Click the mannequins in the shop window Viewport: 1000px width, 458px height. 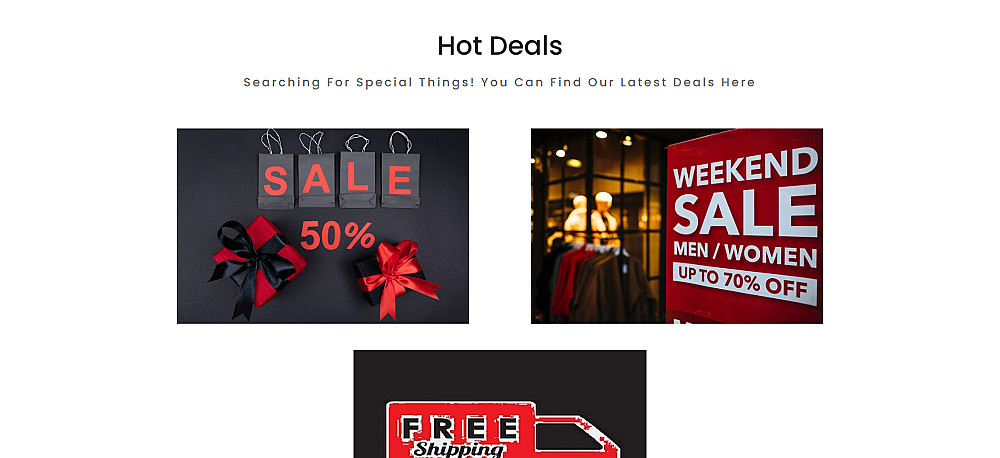[x=591, y=217]
